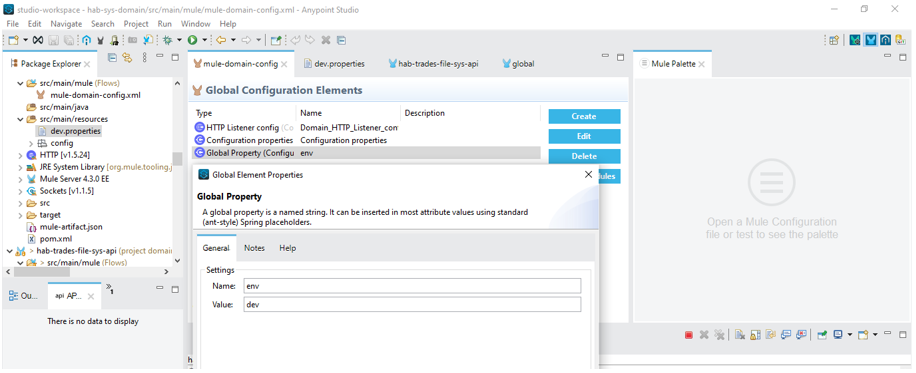The height and width of the screenshot is (373, 916).
Task: Select mule-domain-config.xml in the tree
Action: pos(88,95)
